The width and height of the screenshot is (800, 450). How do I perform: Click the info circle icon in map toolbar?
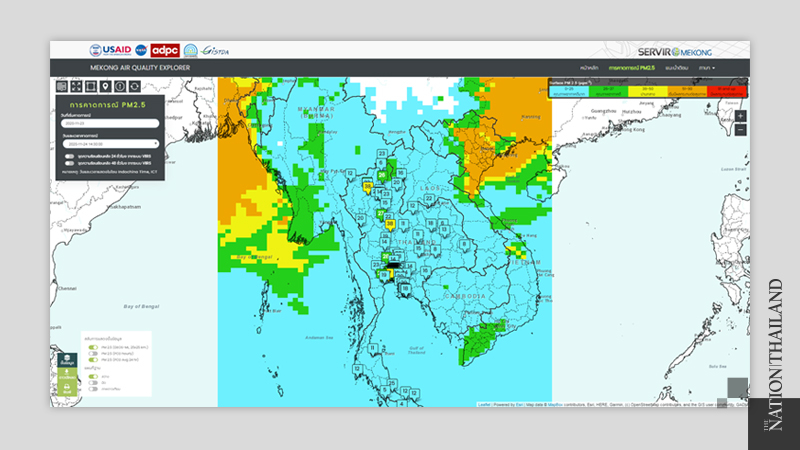pyautogui.click(x=120, y=87)
